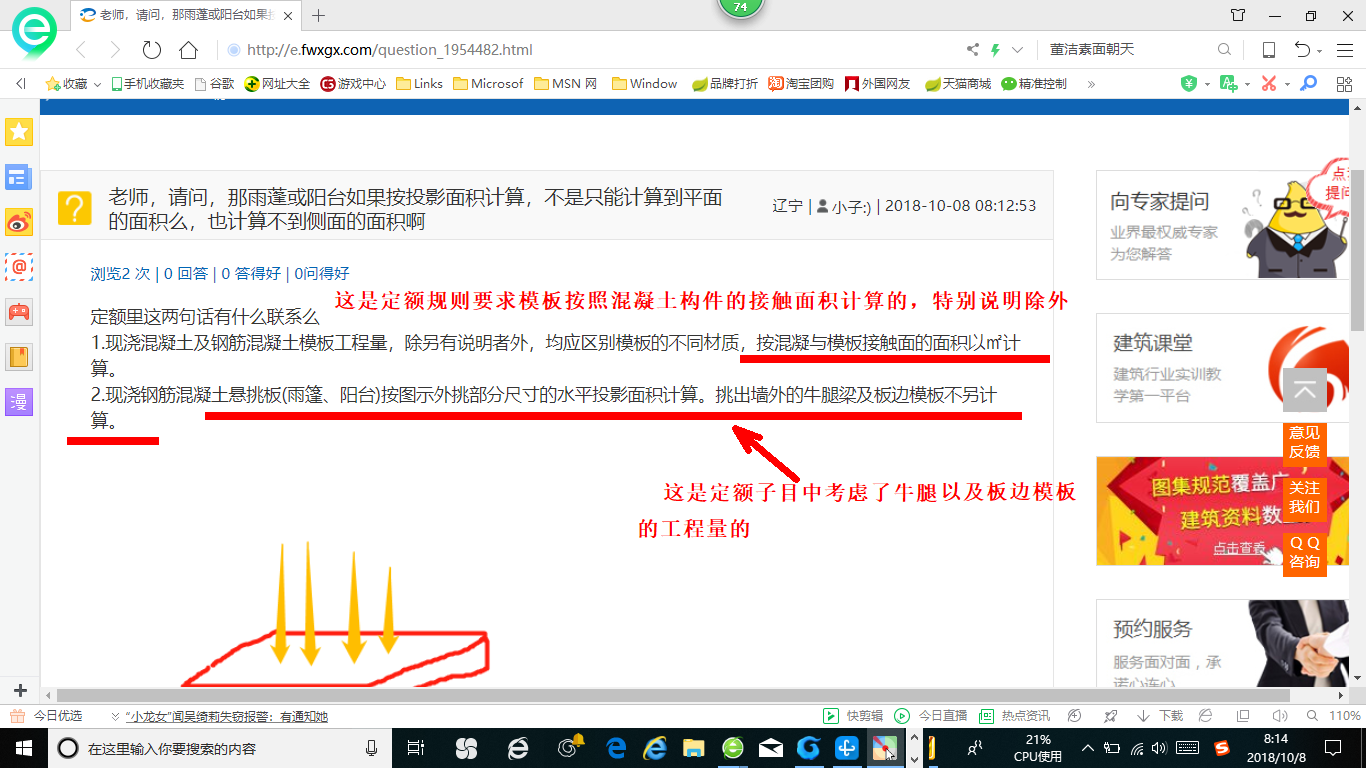
Task: Add sidebar app with plus icon
Action: [20, 690]
